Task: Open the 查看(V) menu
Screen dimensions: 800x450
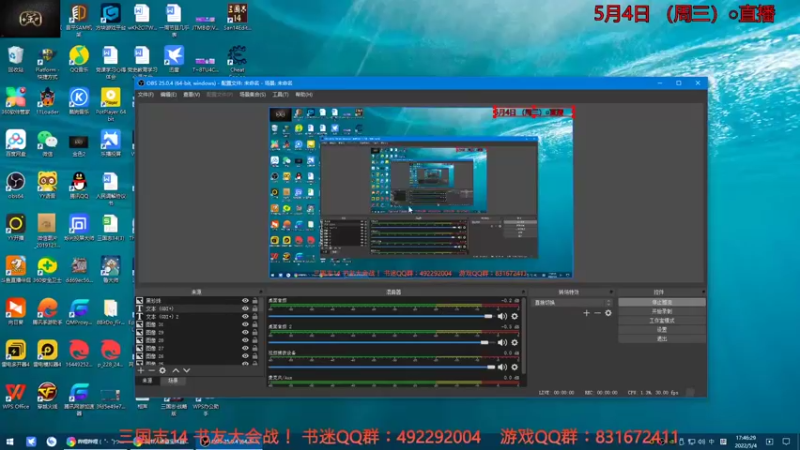Action: 191,94
